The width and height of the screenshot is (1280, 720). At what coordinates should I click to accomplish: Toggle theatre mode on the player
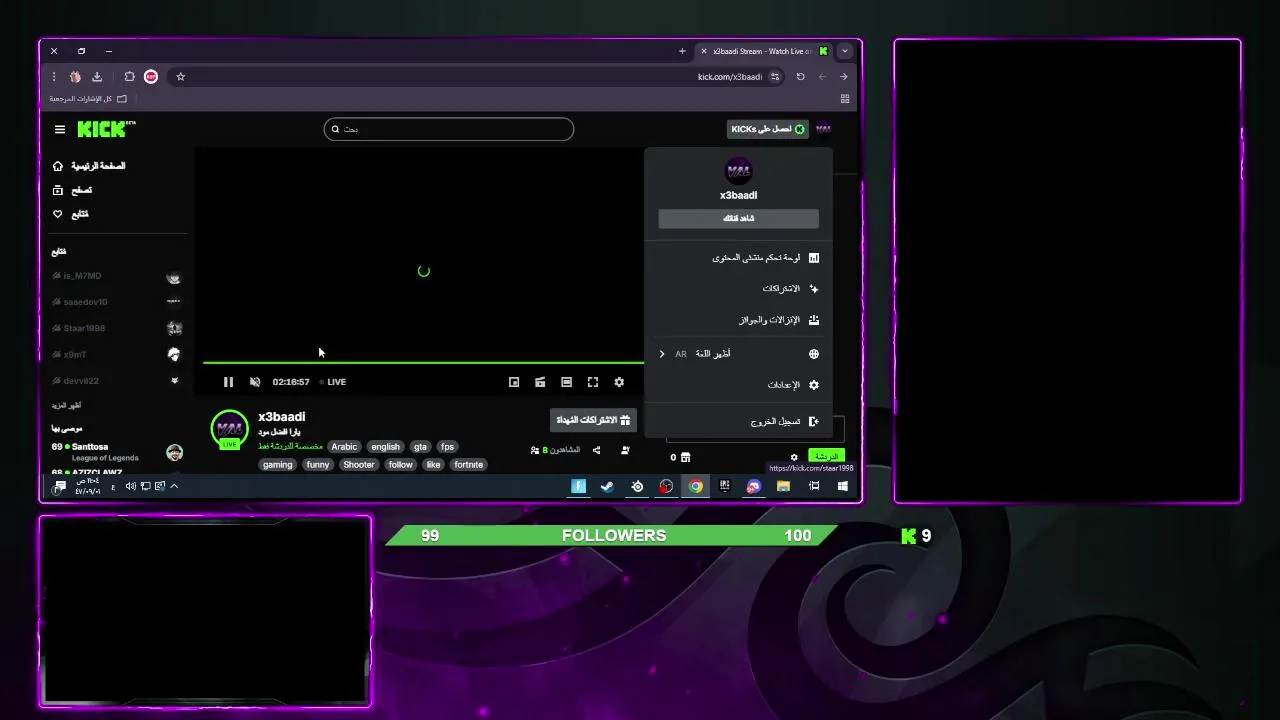(x=566, y=382)
